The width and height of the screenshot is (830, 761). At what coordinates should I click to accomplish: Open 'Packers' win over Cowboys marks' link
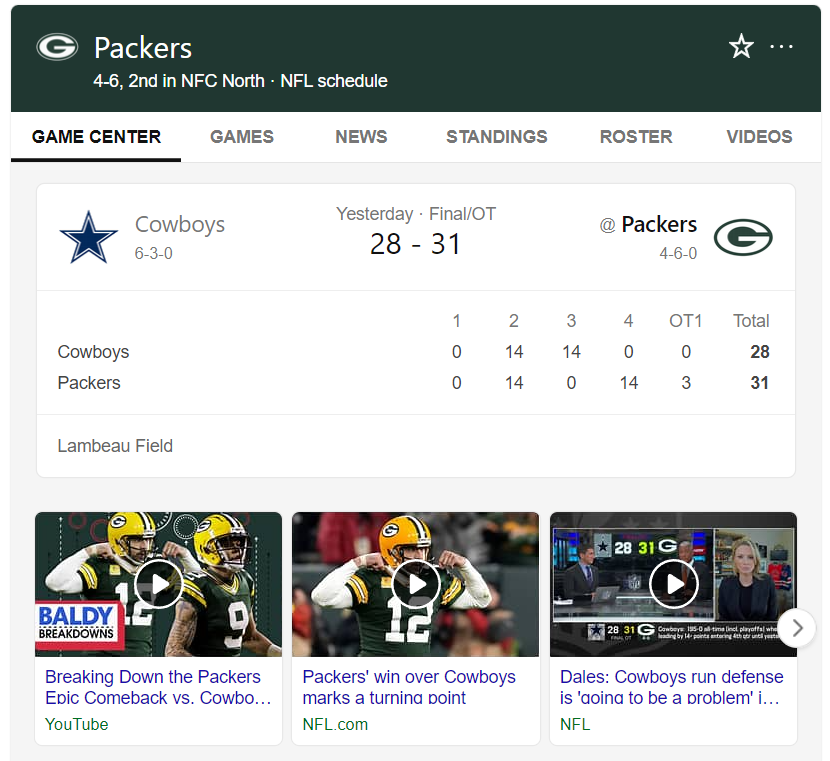pos(409,687)
